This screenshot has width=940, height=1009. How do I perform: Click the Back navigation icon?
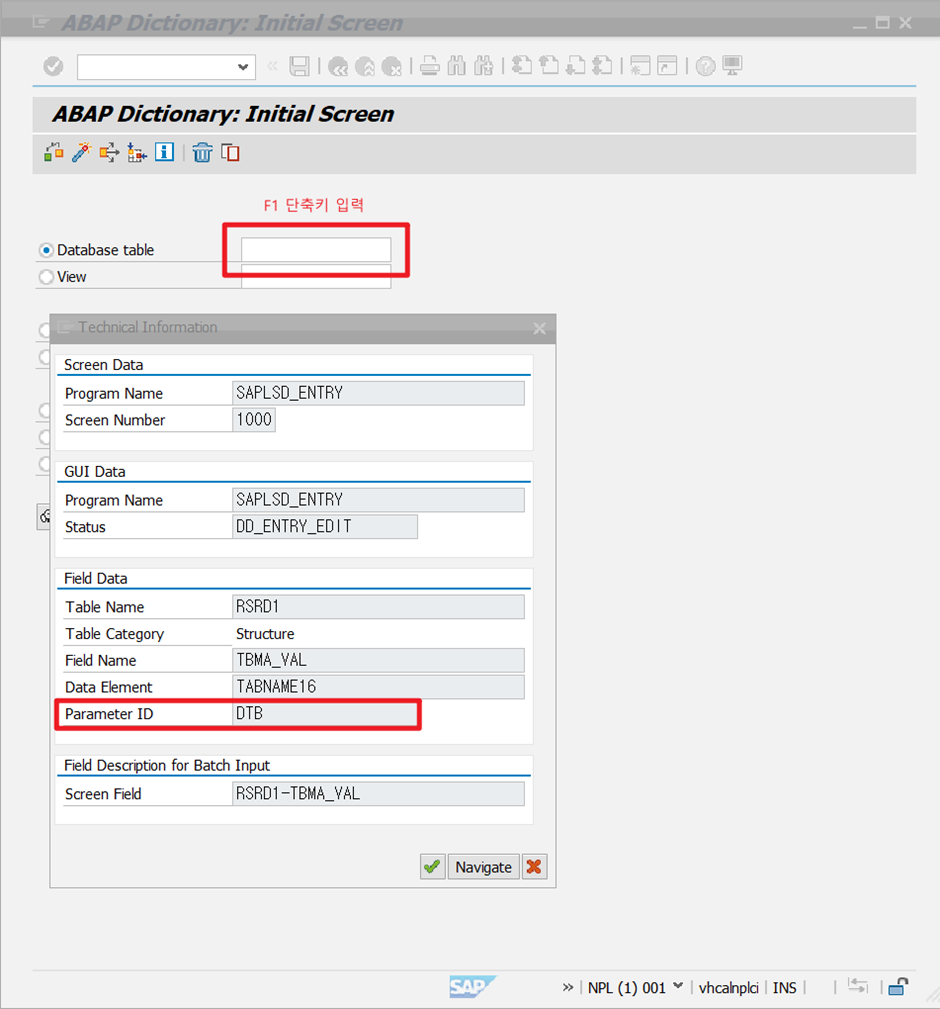(338, 66)
